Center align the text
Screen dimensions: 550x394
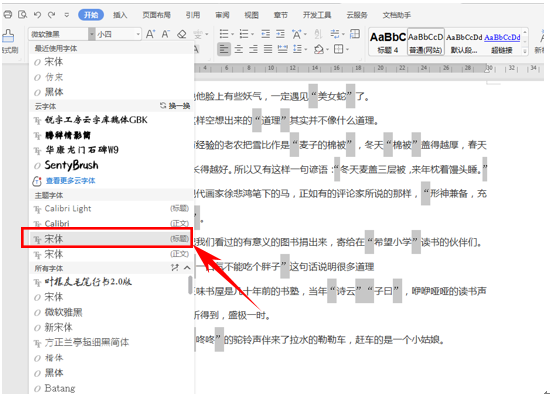[x=239, y=49]
